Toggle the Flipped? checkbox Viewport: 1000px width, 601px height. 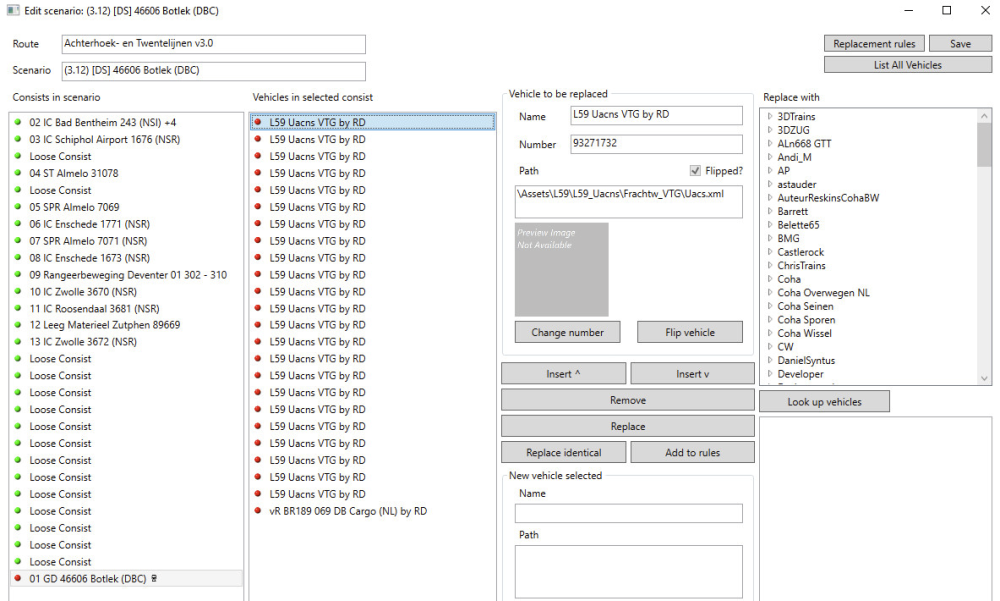pyautogui.click(x=695, y=171)
